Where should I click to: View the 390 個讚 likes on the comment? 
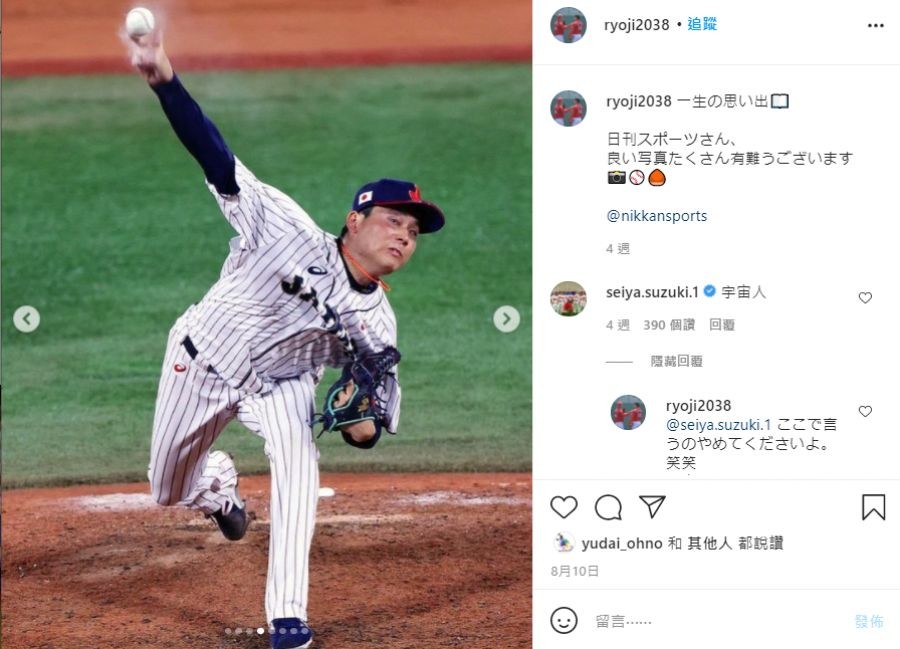click(x=669, y=325)
